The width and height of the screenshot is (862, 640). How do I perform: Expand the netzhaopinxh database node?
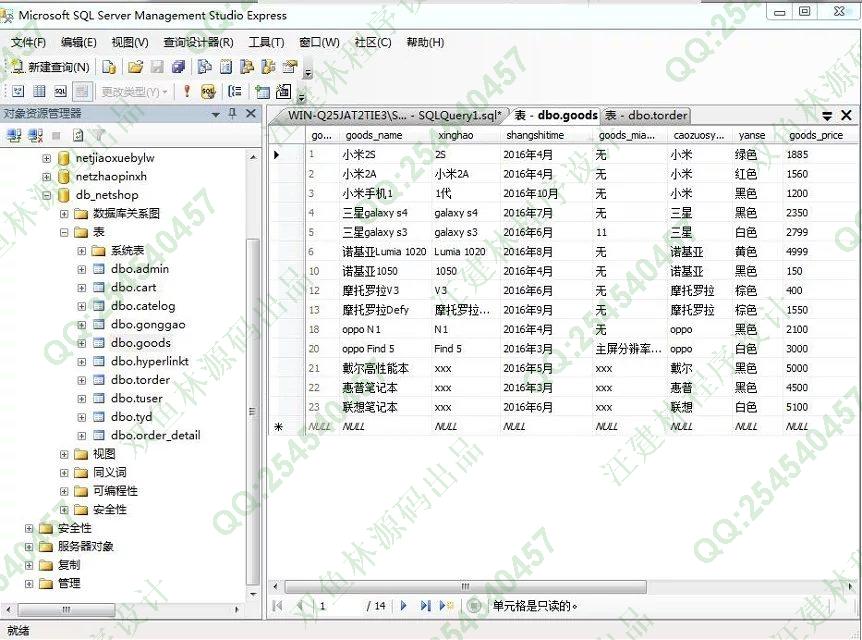(x=47, y=177)
